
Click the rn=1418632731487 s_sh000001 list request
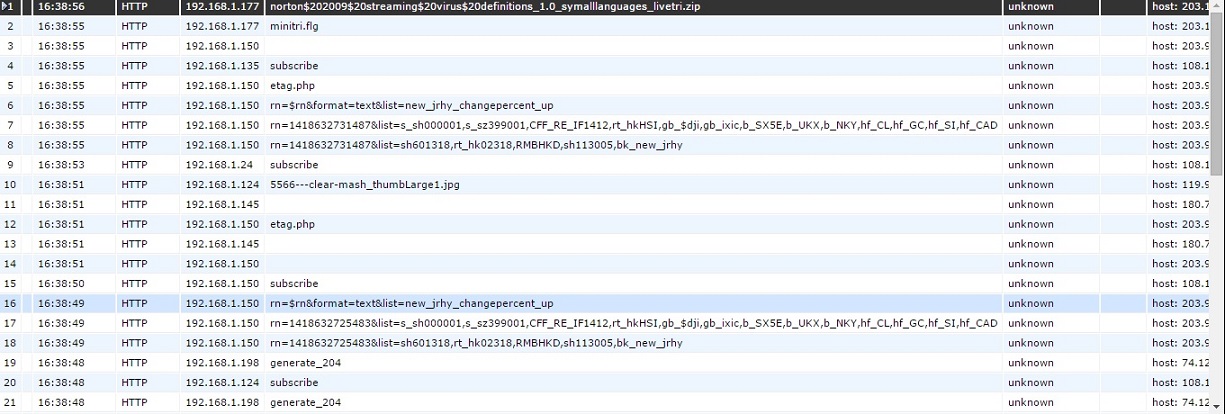tap(634, 125)
